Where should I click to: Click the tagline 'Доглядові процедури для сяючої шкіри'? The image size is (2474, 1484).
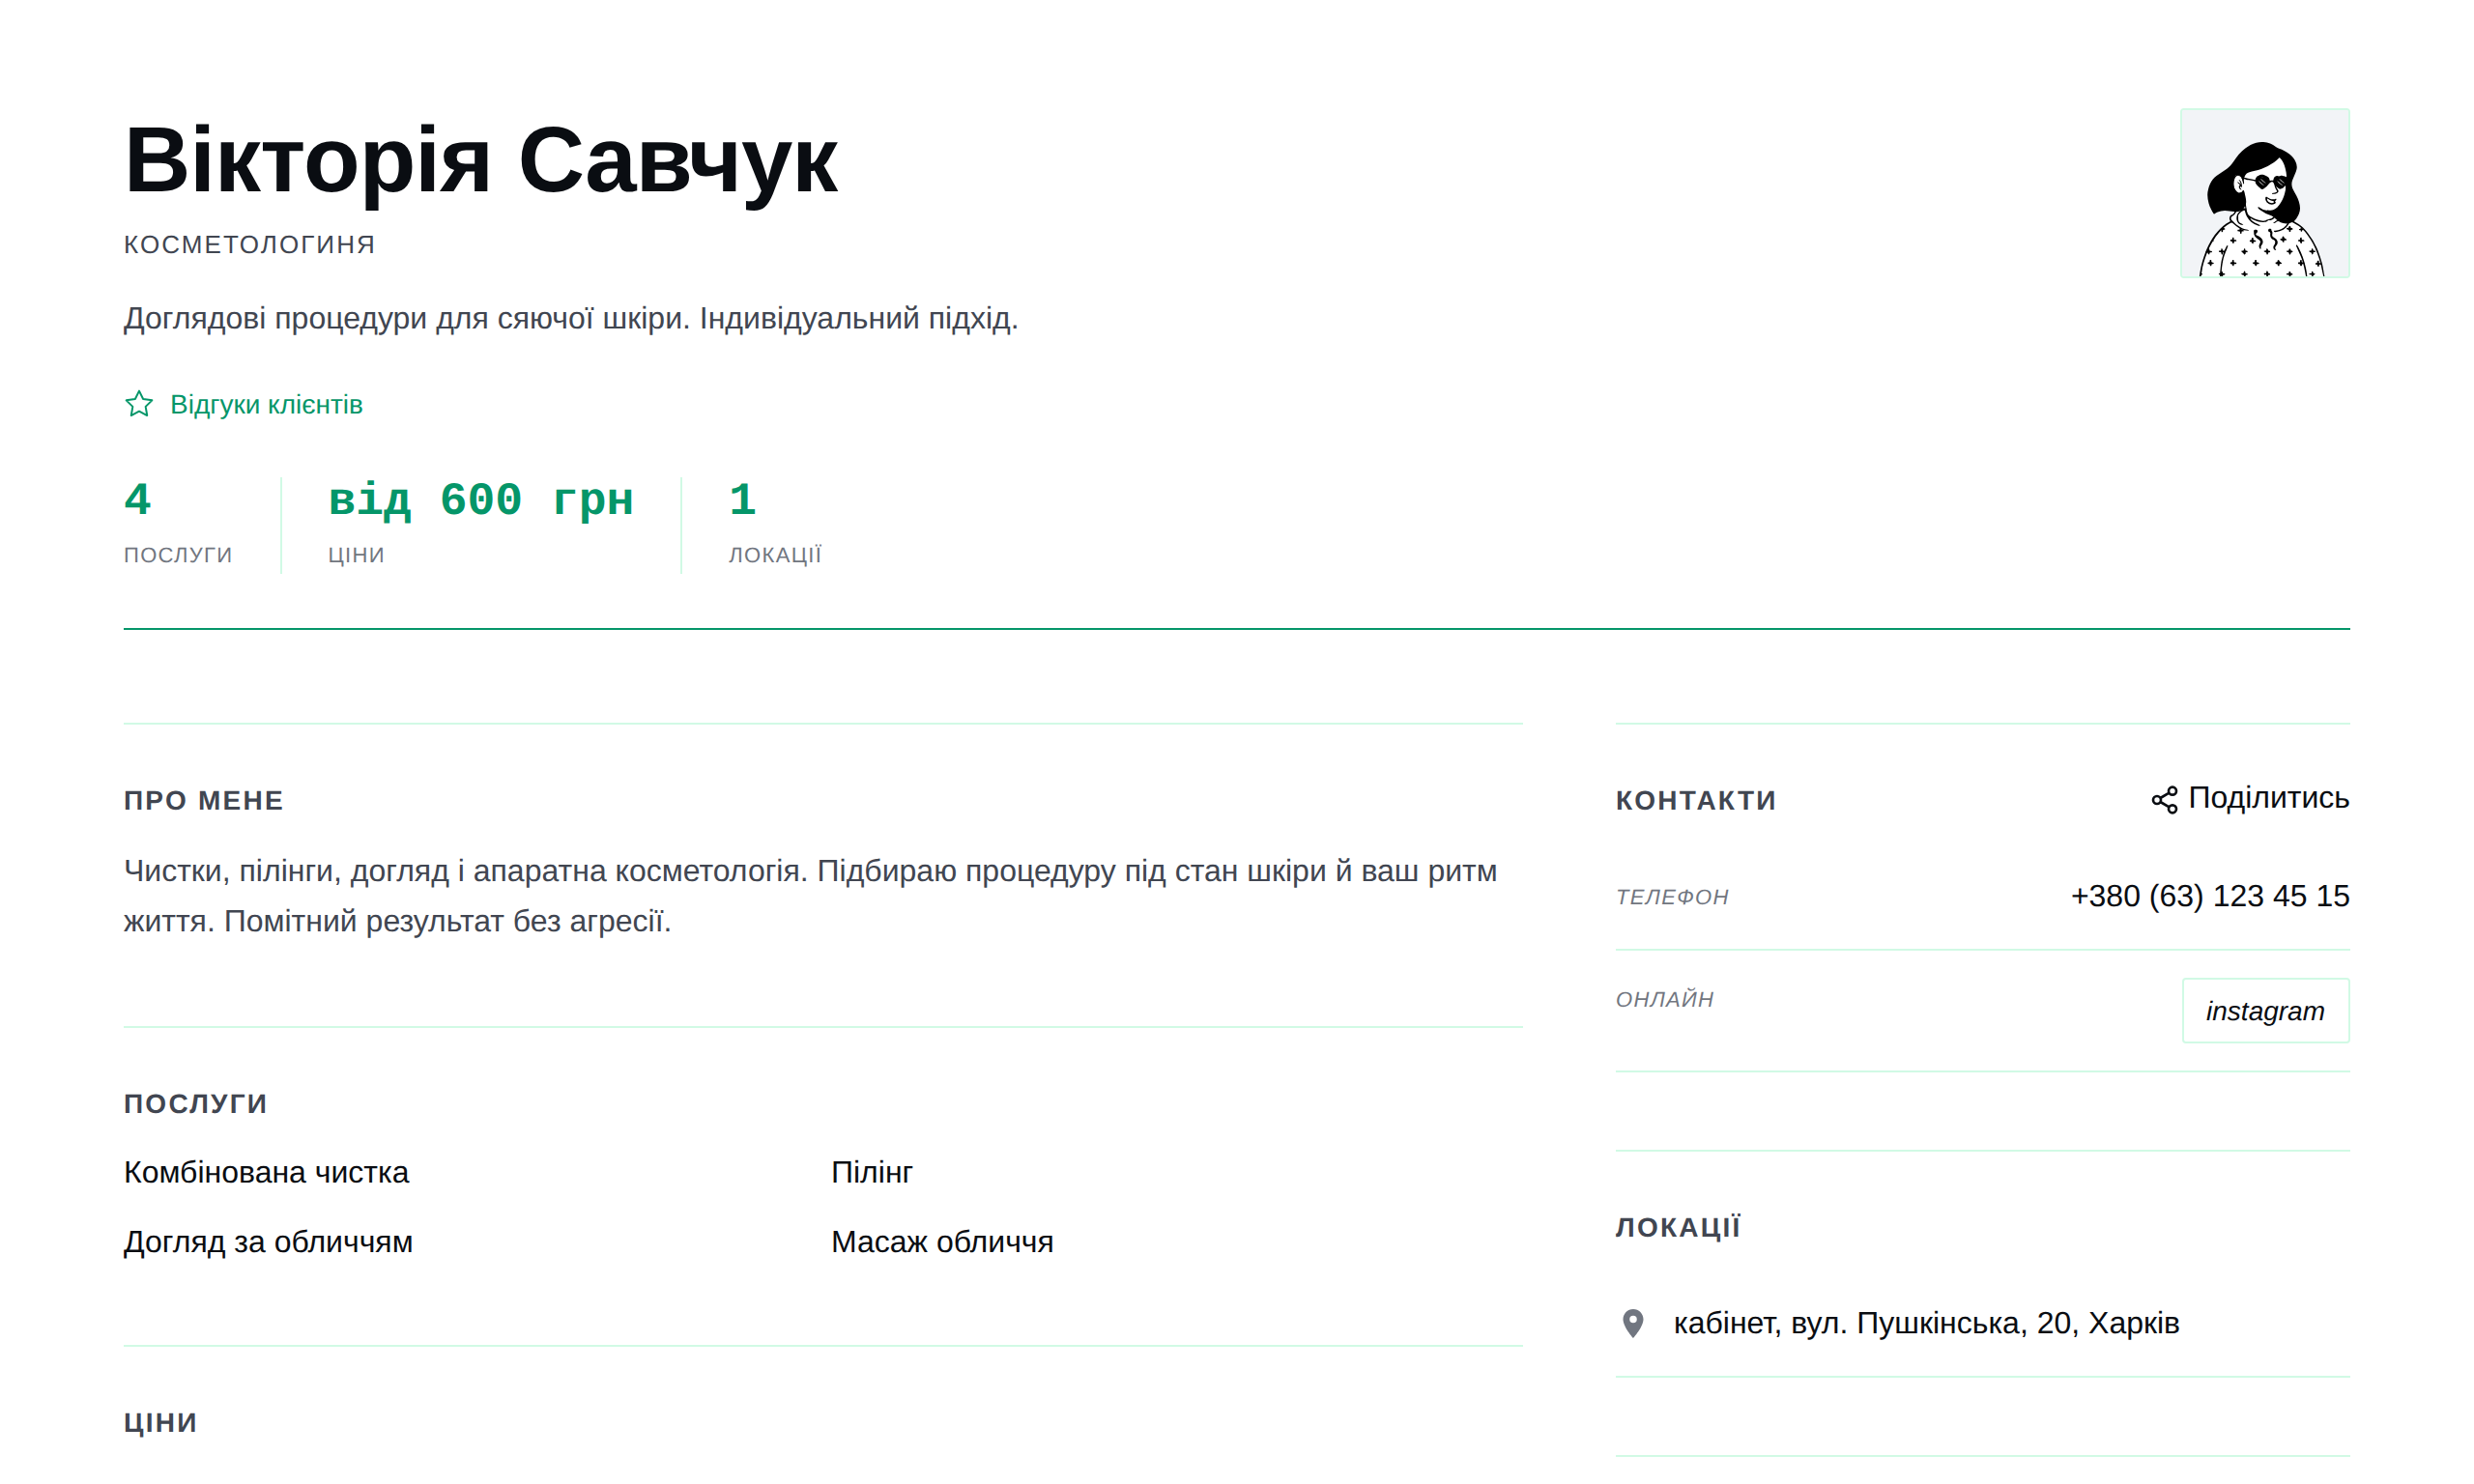point(571,318)
